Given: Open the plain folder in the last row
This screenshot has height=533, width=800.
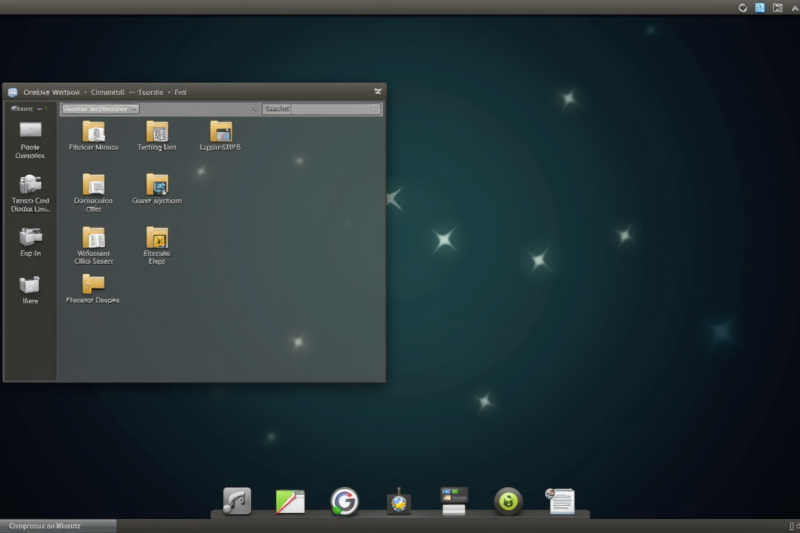Looking at the screenshot, I should click(x=93, y=284).
